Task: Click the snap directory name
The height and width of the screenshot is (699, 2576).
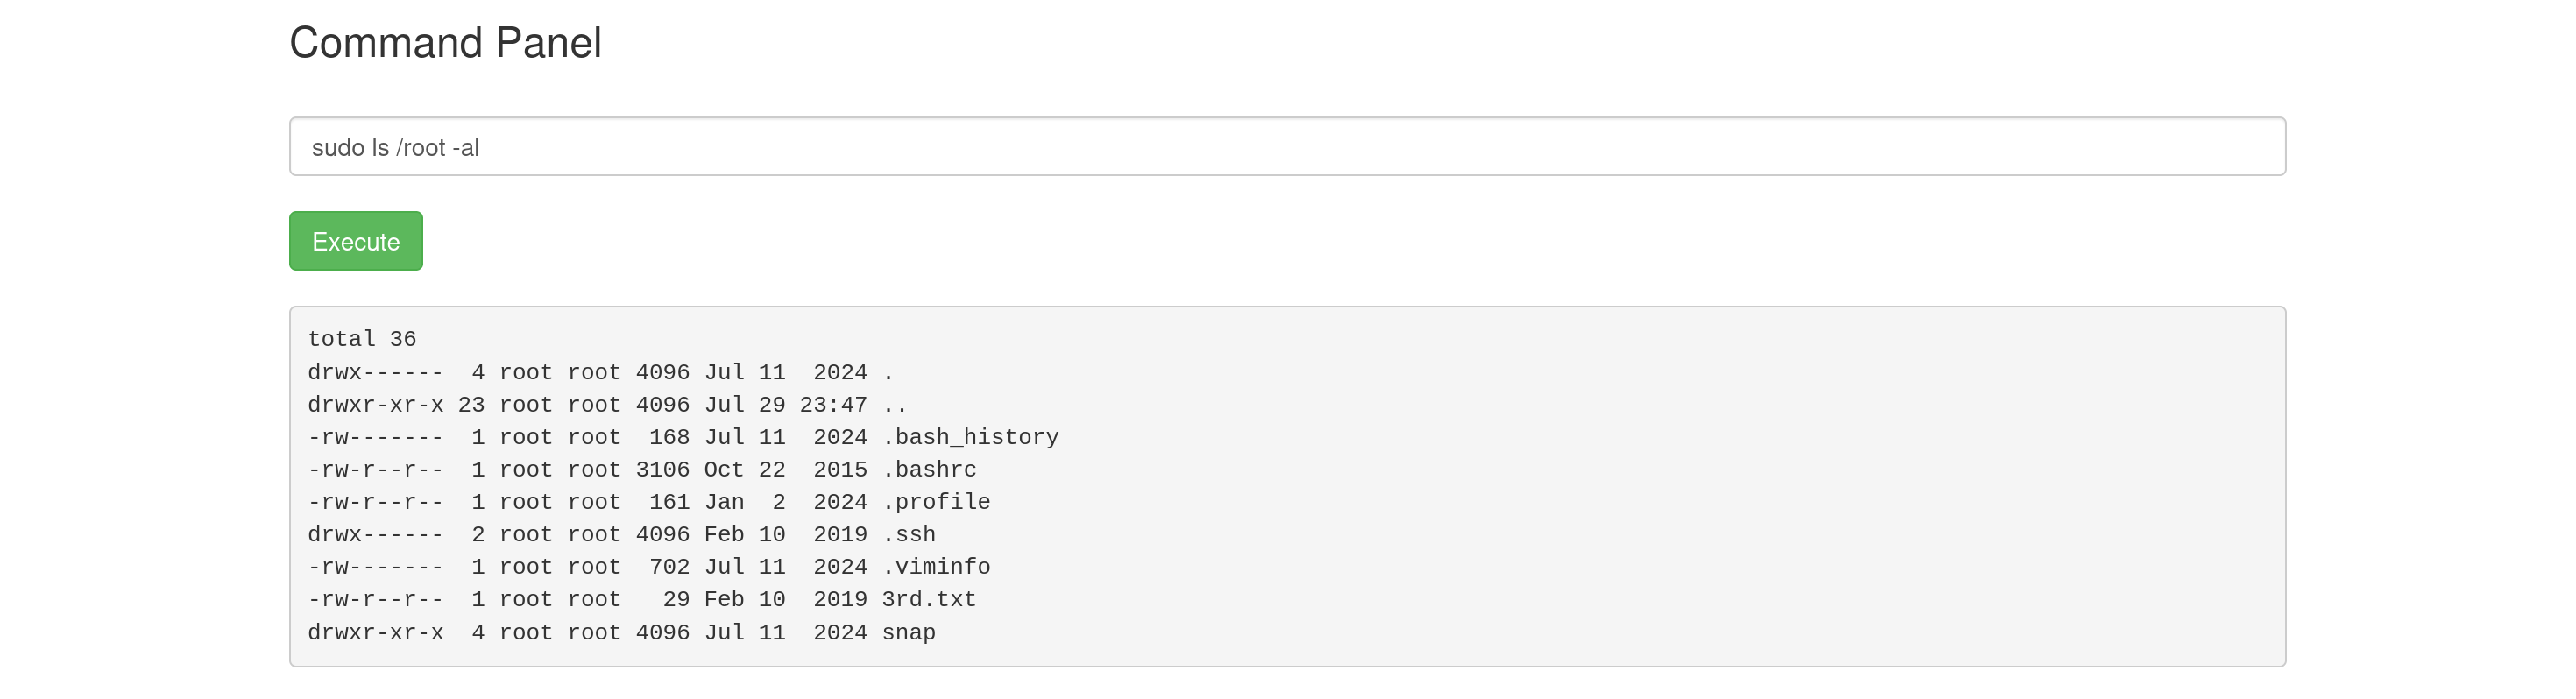Action: point(909,633)
